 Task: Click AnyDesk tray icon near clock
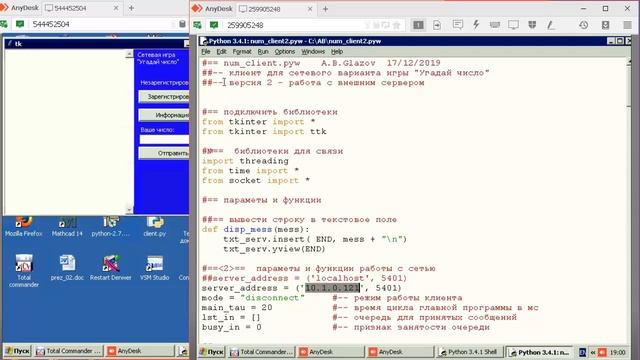click(602, 352)
